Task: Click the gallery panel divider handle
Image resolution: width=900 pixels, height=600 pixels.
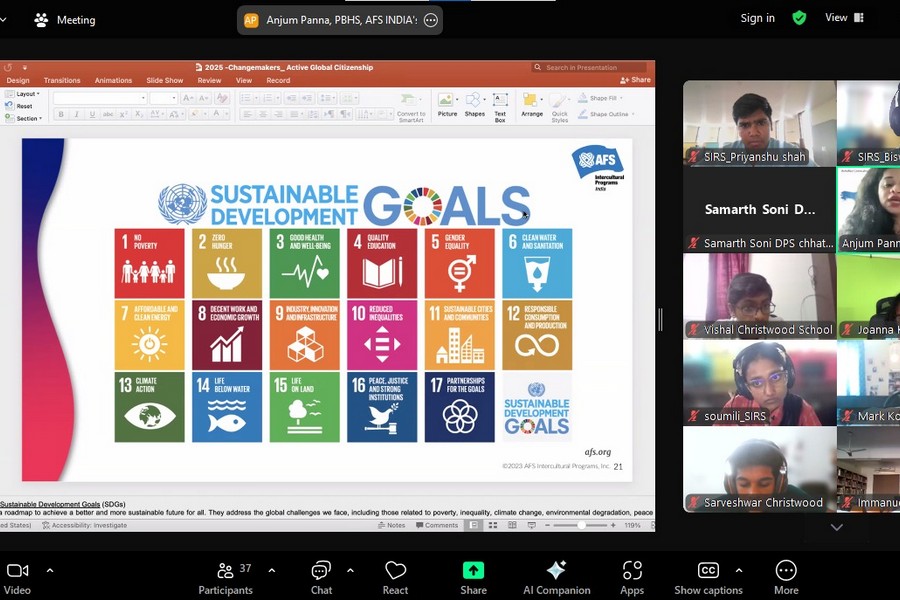Action: (x=661, y=319)
